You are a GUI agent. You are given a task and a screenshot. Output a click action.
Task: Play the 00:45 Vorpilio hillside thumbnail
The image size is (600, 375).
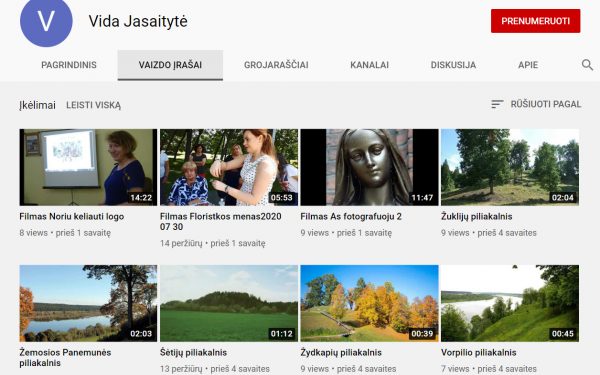[510, 303]
